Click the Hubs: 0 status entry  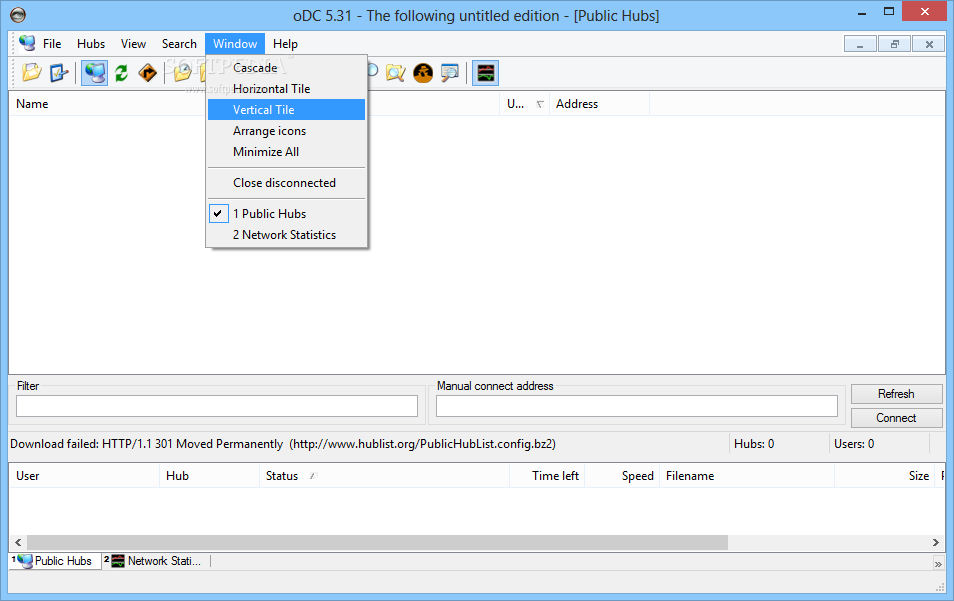click(754, 444)
